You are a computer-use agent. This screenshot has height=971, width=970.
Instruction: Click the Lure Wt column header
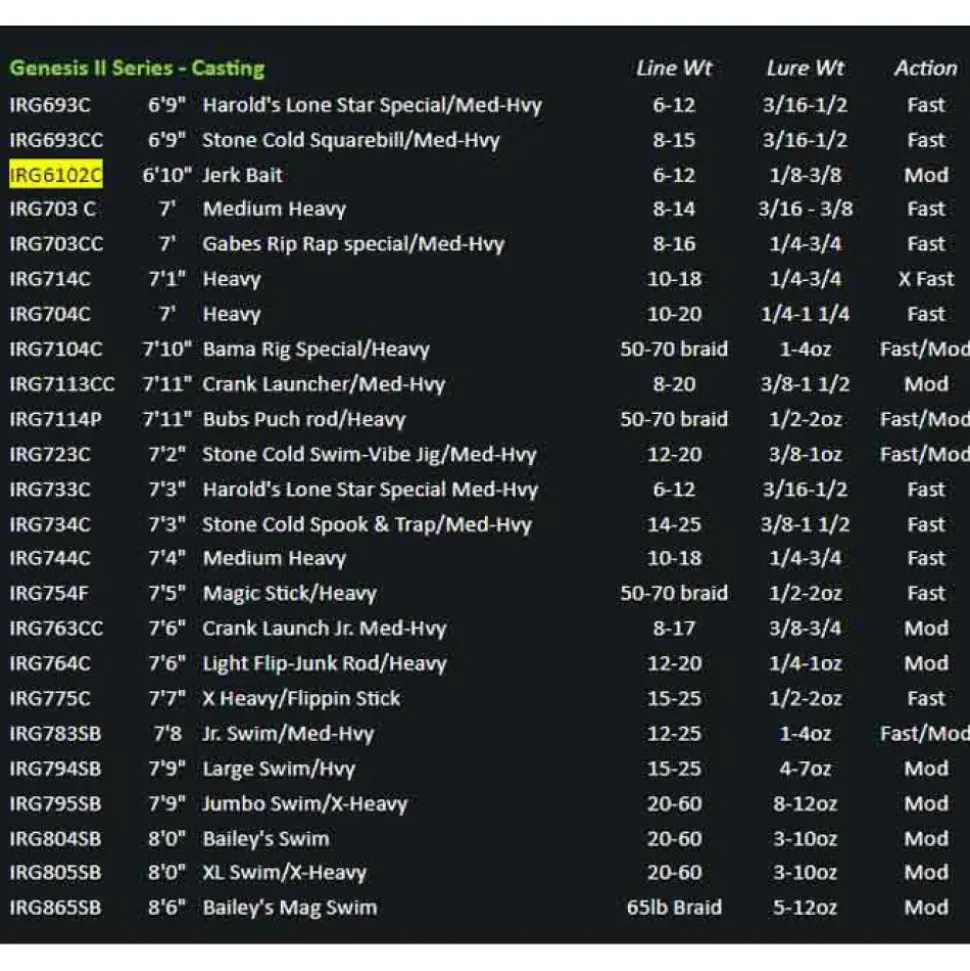[x=805, y=68]
